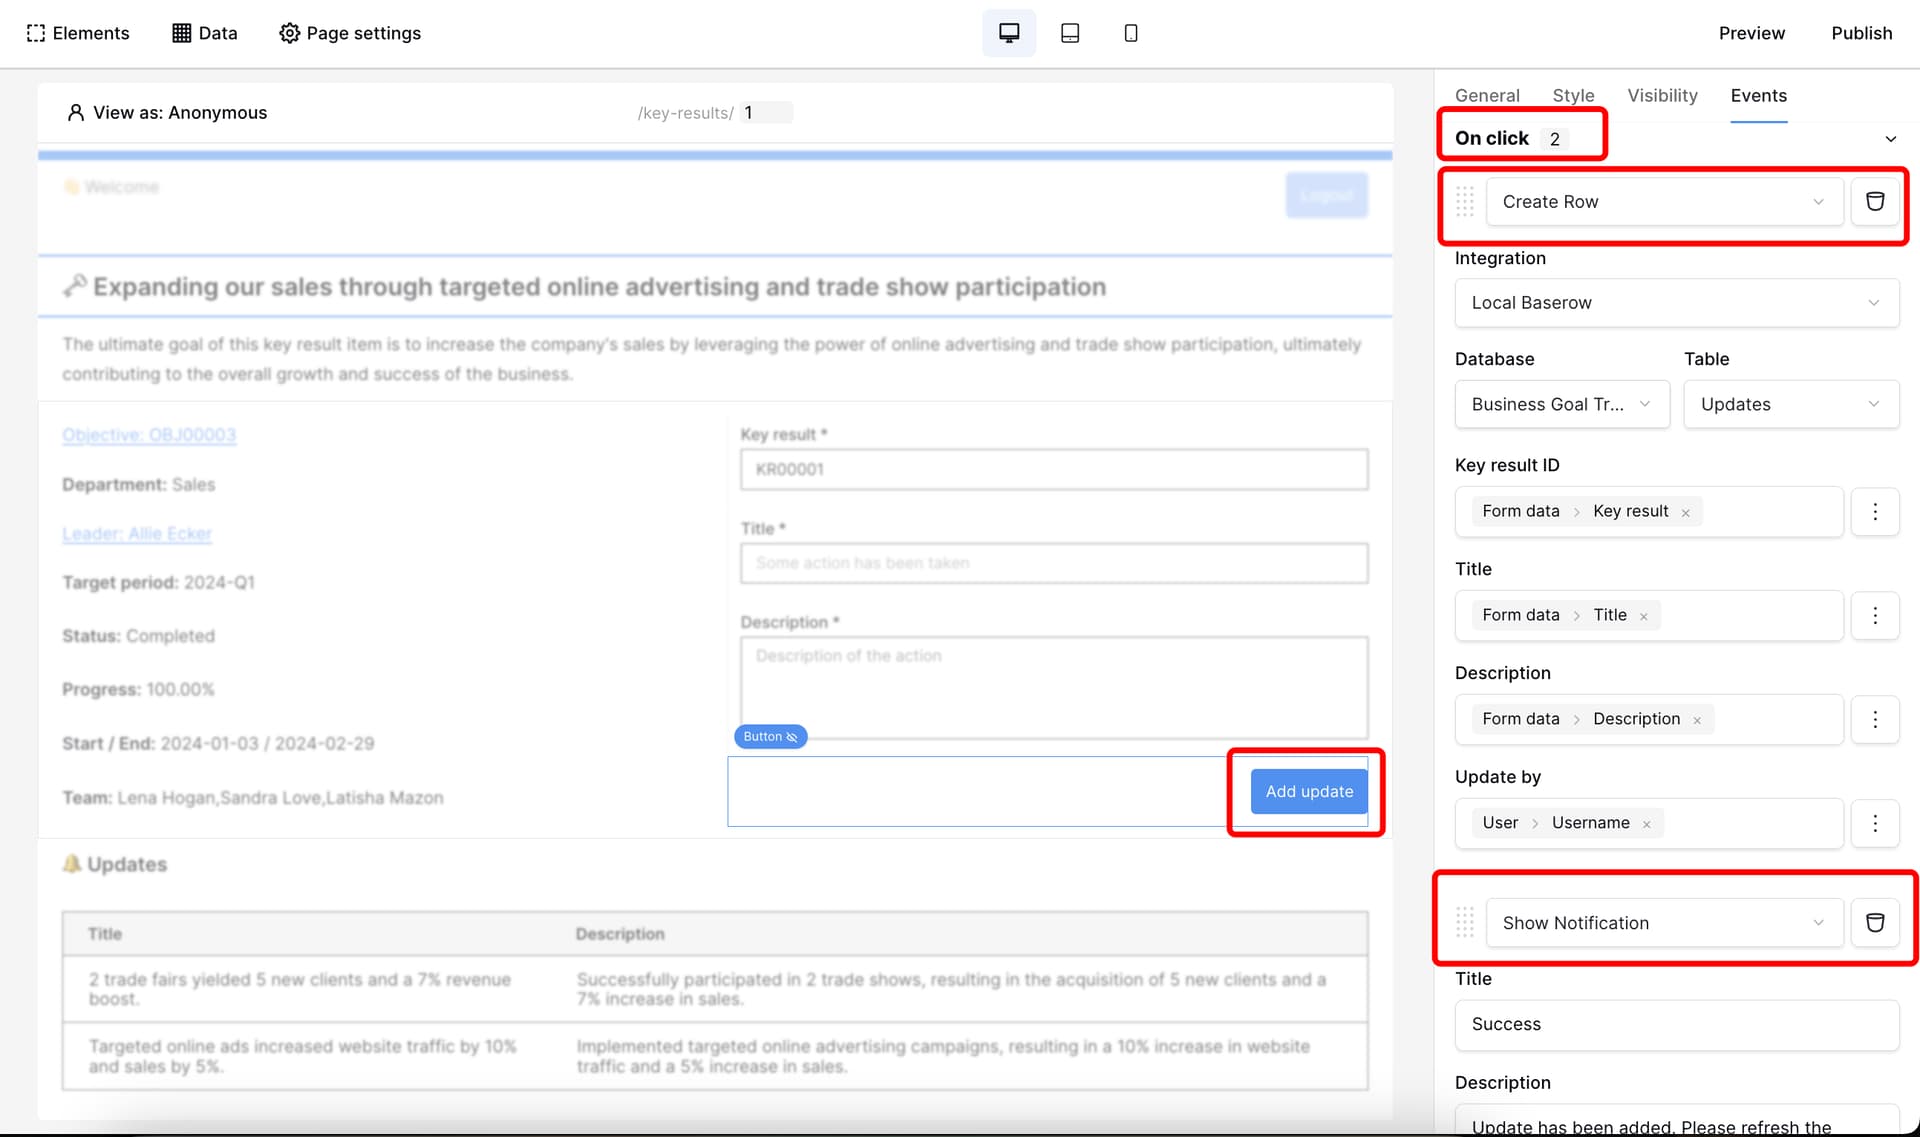Open options menu for Update by field
Image resolution: width=1920 pixels, height=1137 pixels.
[x=1875, y=823]
